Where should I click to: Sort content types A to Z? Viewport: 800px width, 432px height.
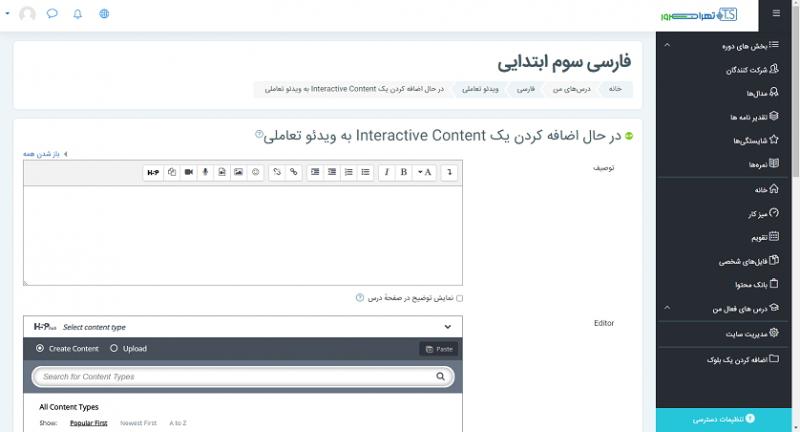(x=178, y=423)
